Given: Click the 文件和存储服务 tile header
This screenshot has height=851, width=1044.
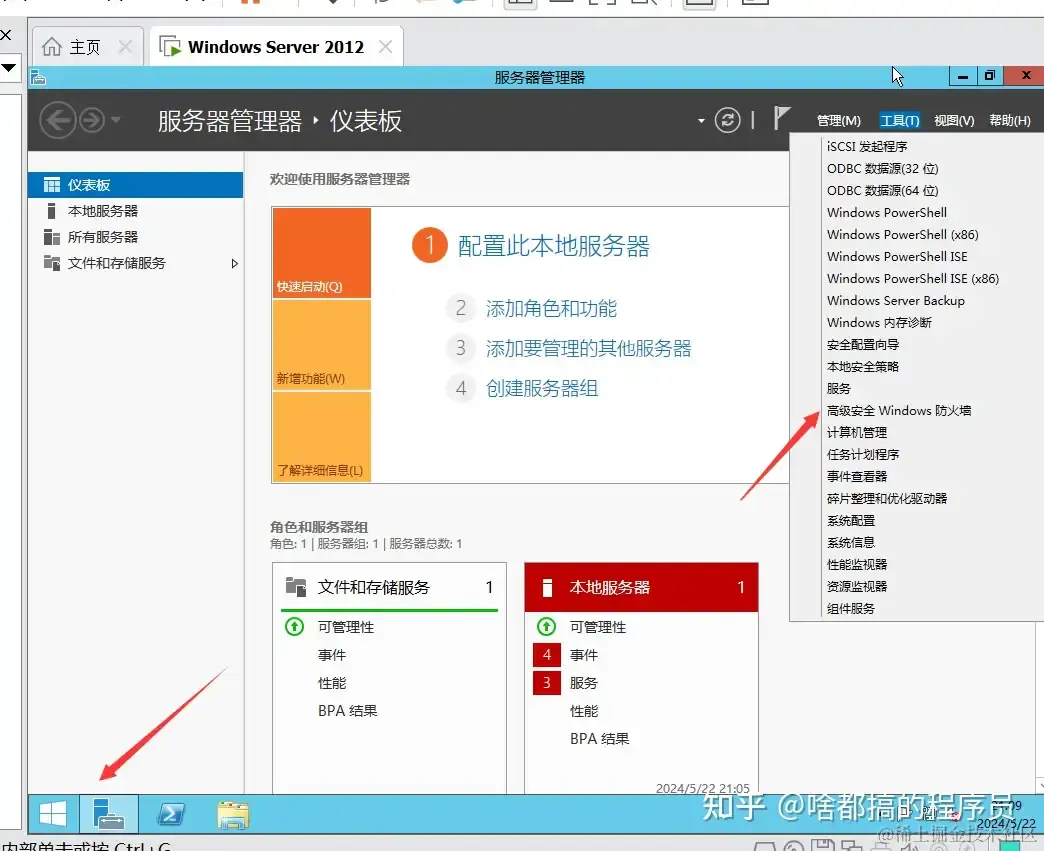Looking at the screenshot, I should (390, 587).
